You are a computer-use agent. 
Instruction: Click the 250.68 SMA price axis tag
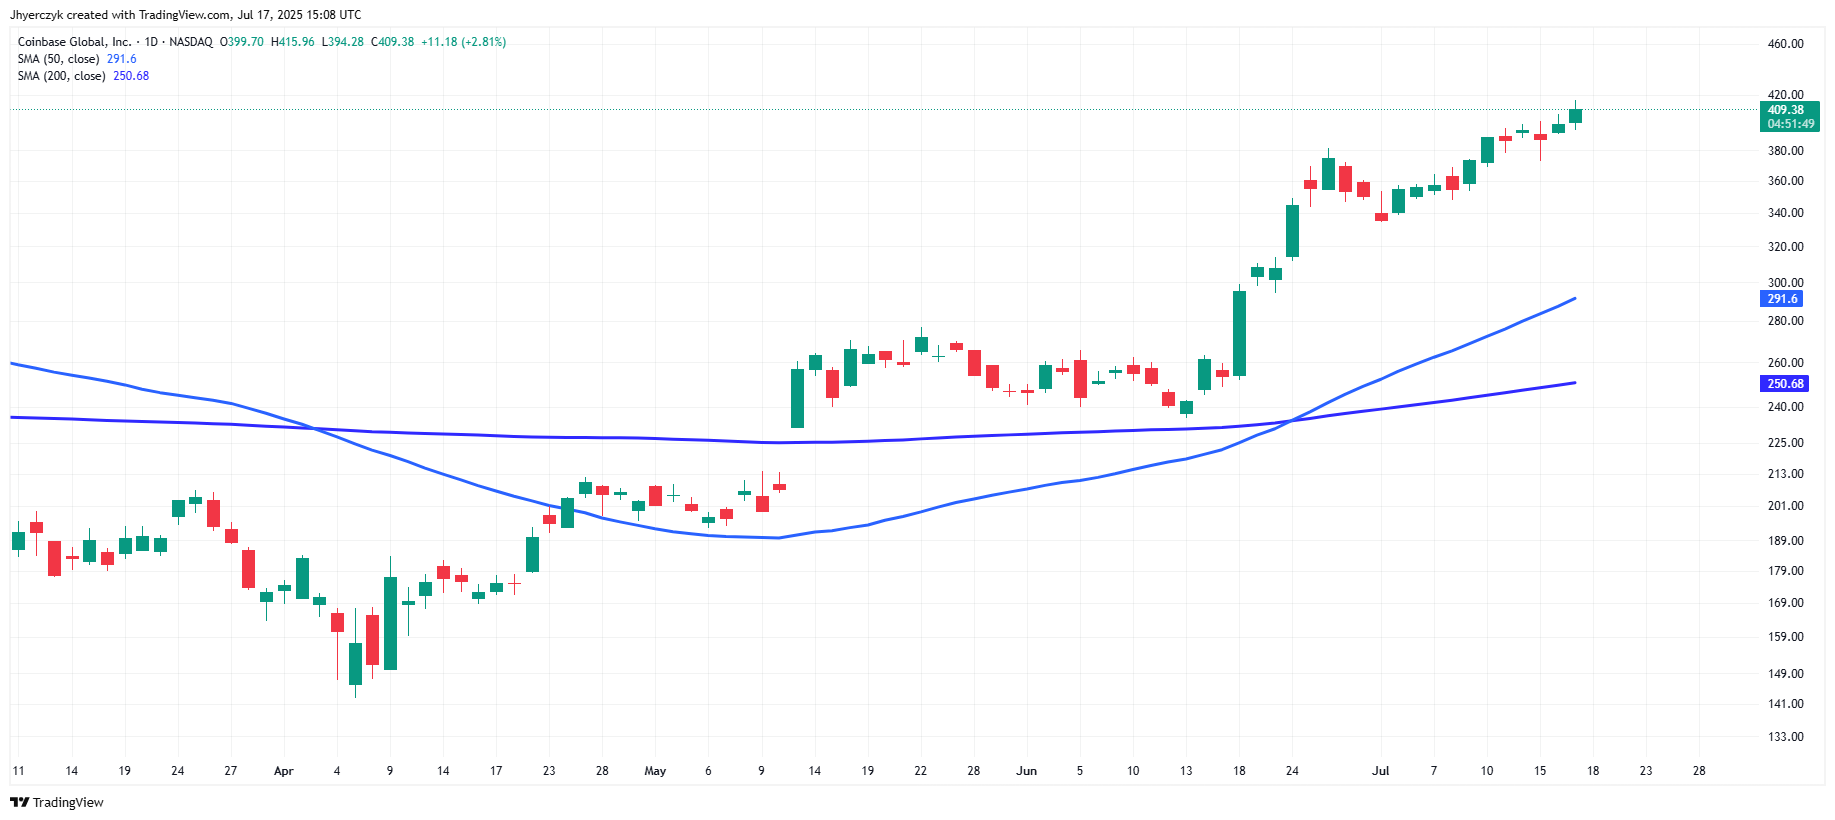click(x=1785, y=384)
